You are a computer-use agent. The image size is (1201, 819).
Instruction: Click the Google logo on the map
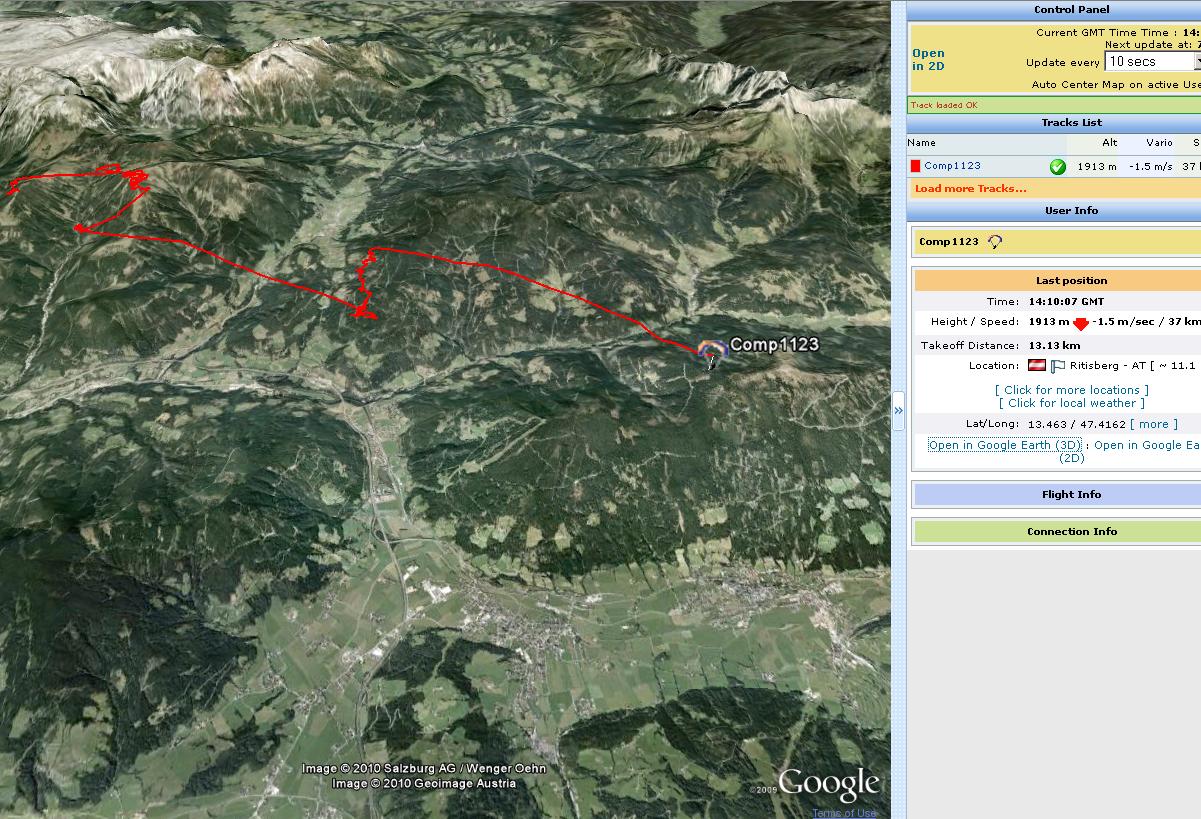(x=828, y=784)
